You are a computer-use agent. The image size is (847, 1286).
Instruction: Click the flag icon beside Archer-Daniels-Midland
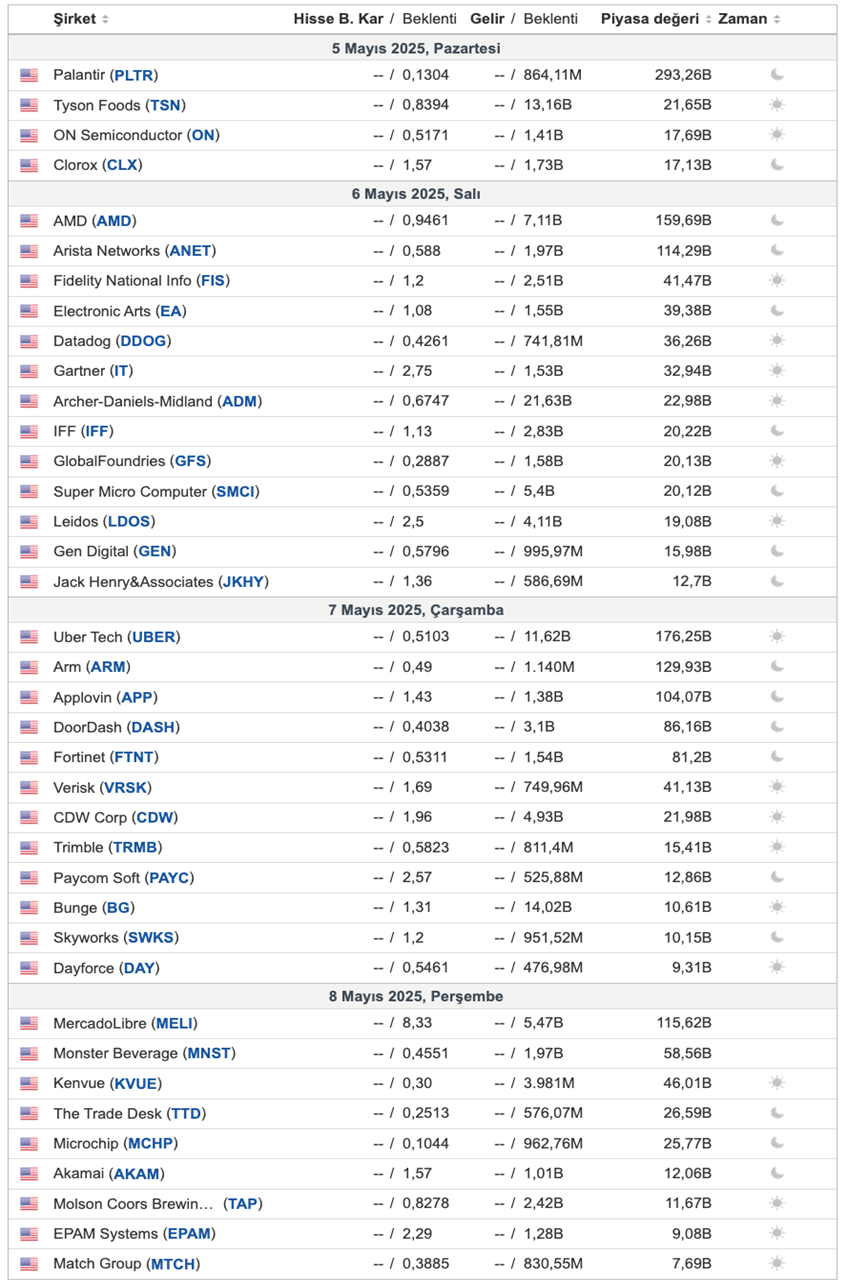click(x=29, y=401)
